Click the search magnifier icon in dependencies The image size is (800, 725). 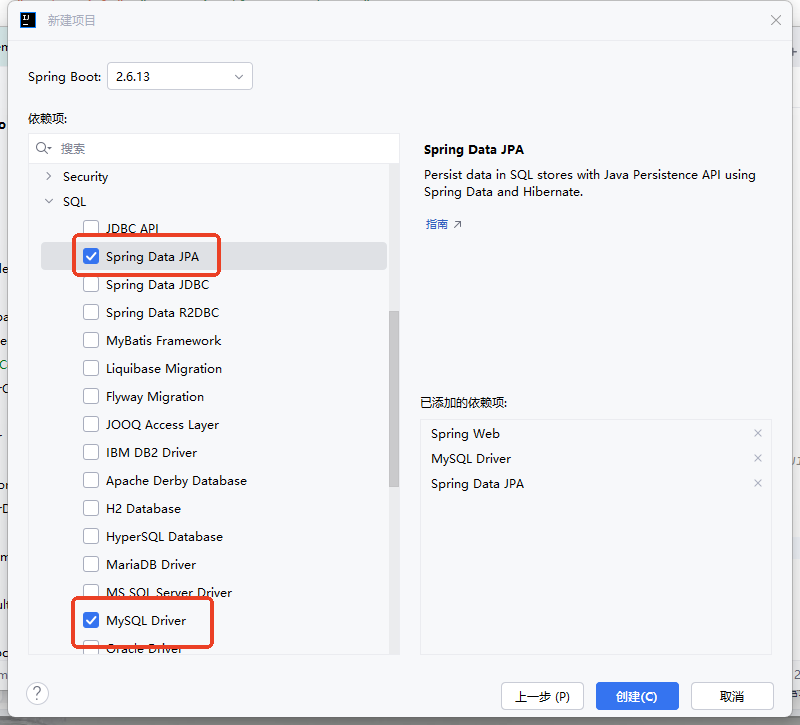pyautogui.click(x=43, y=148)
